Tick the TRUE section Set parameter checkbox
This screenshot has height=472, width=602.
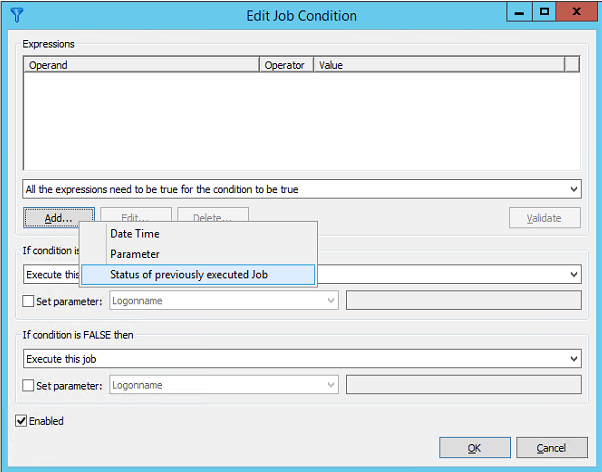coord(28,301)
